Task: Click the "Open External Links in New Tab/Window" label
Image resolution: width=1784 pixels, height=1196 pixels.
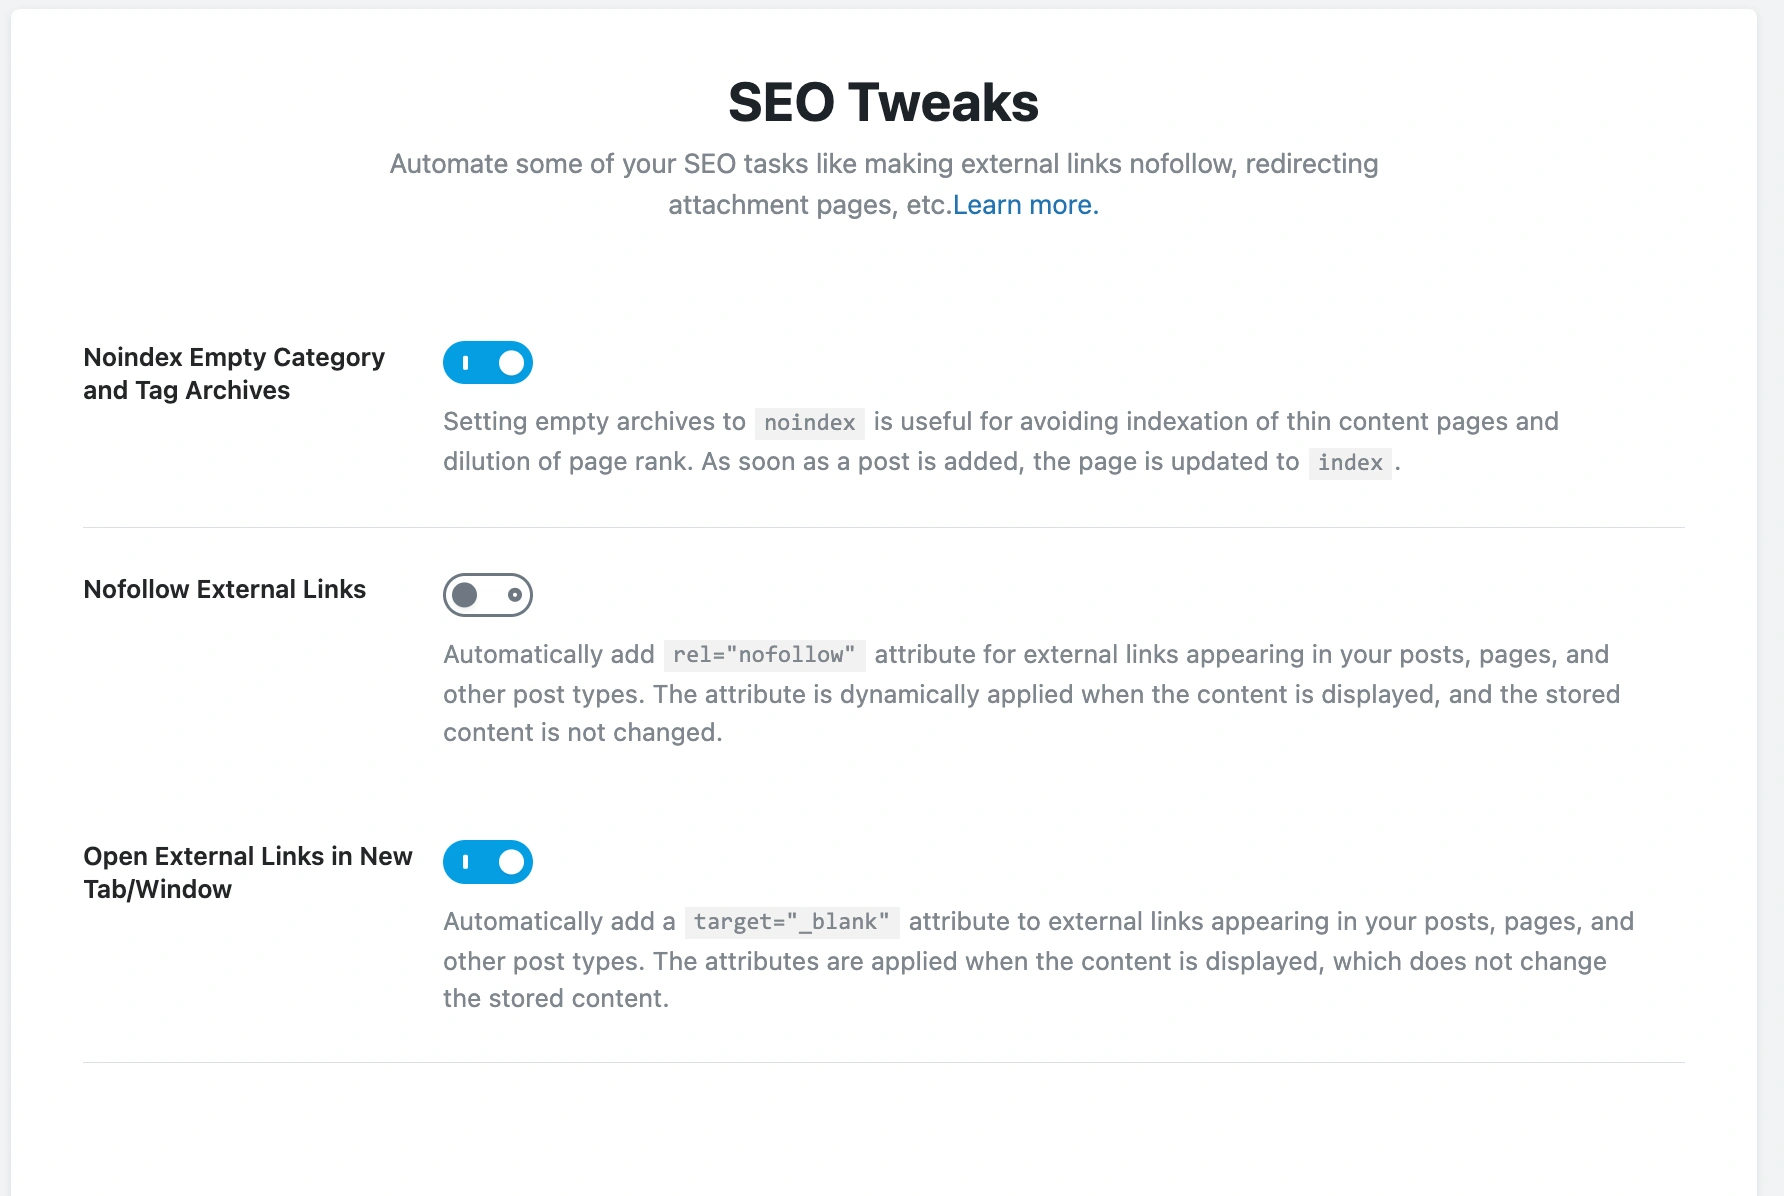Action: [247, 873]
